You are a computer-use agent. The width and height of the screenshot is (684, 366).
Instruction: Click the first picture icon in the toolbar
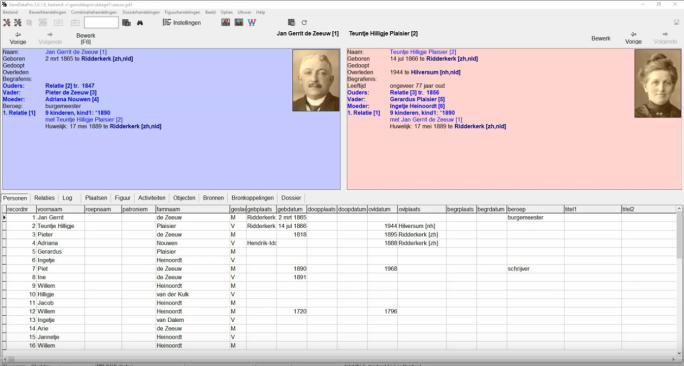coord(226,22)
